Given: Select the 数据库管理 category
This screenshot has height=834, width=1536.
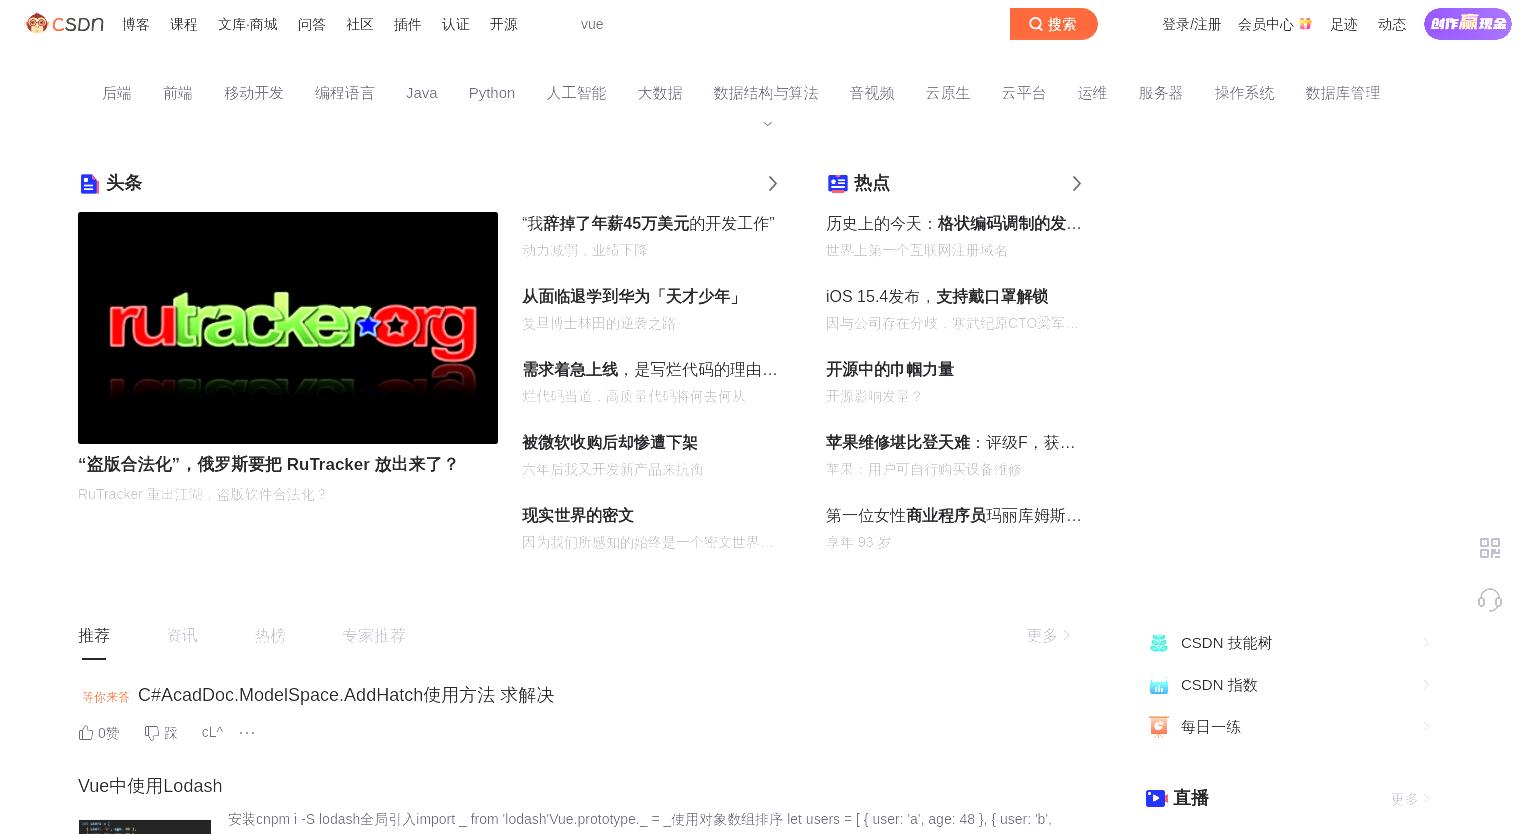Looking at the screenshot, I should [x=1343, y=93].
